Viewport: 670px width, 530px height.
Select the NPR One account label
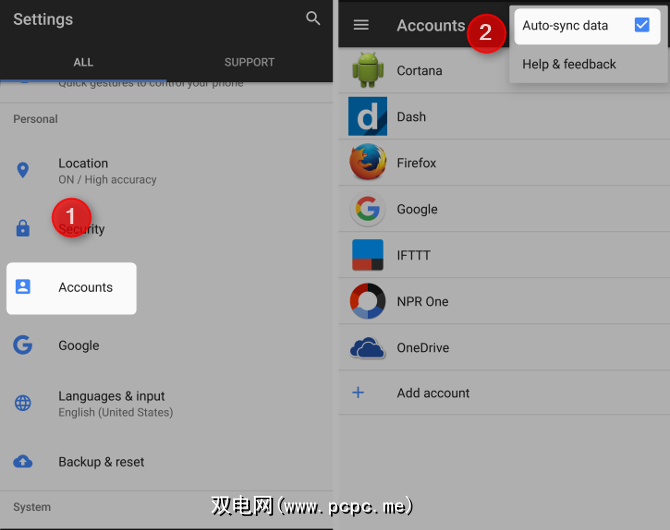pyautogui.click(x=423, y=301)
